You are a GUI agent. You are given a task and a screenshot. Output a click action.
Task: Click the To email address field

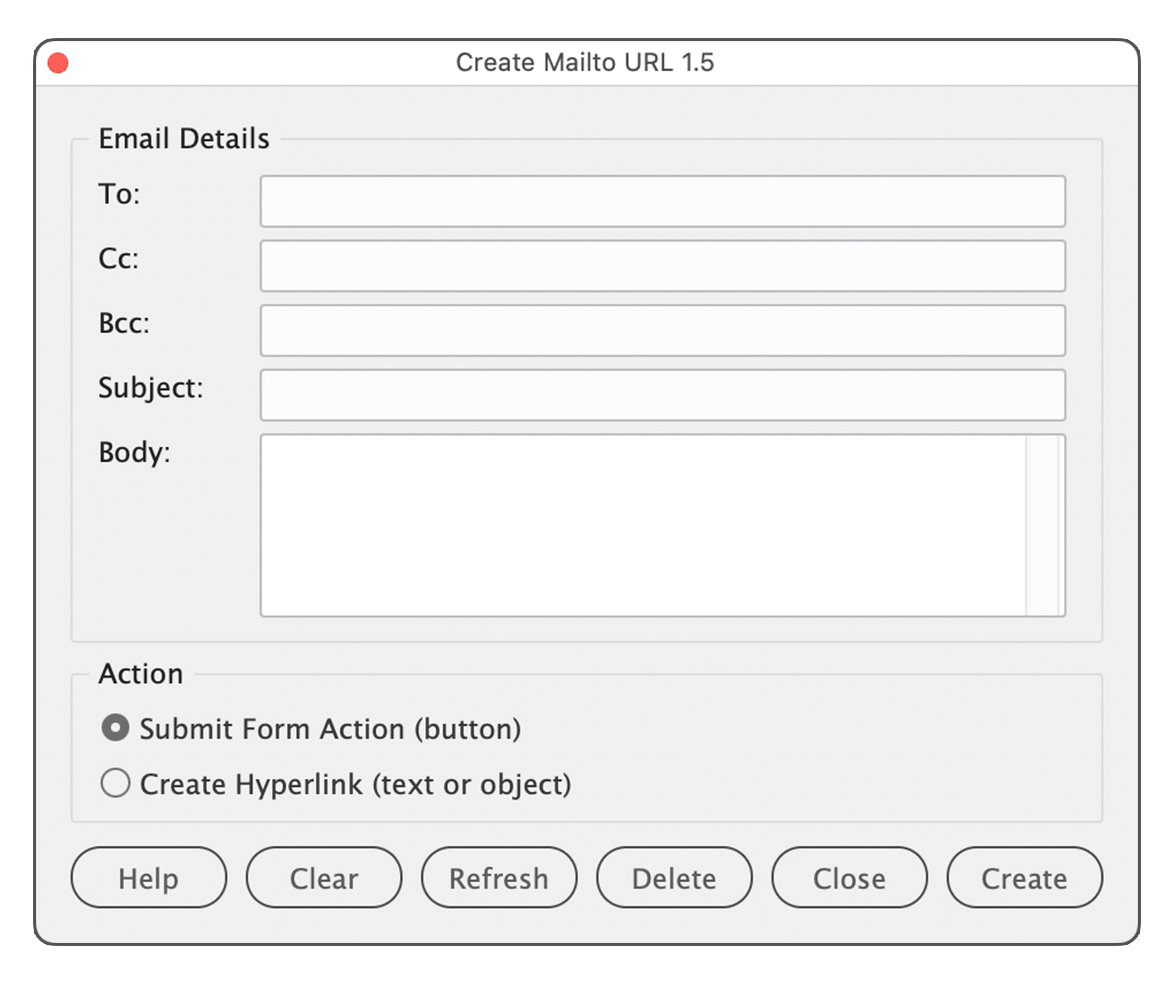[662, 202]
